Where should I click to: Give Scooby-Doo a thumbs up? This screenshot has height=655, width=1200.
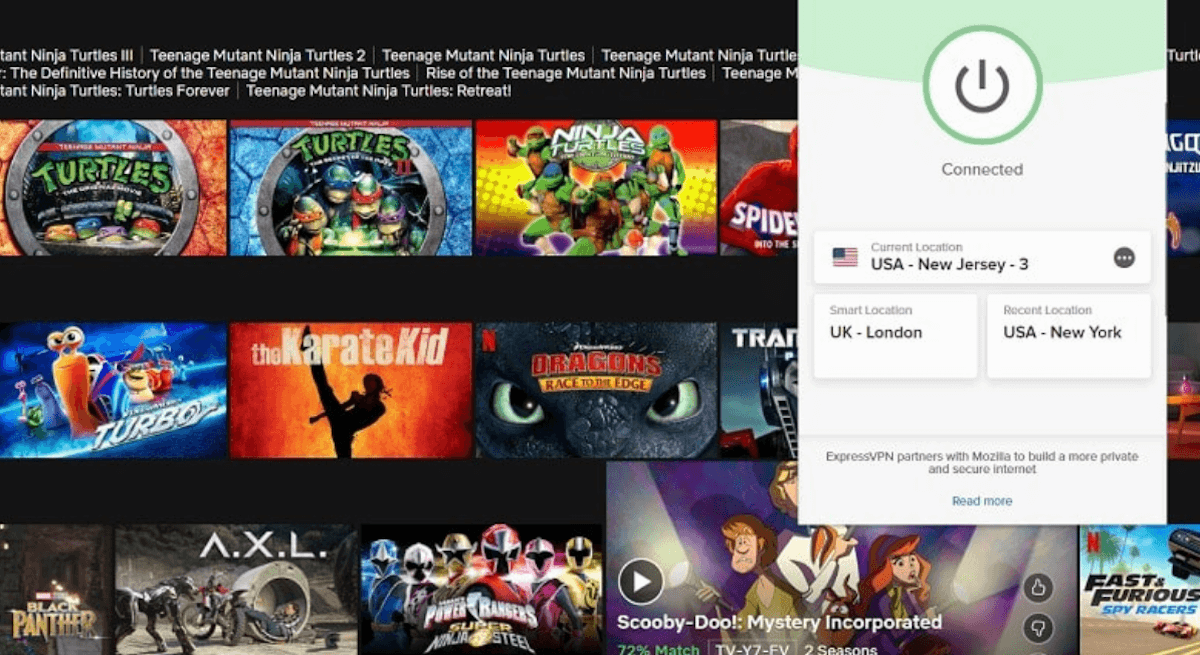1039,587
